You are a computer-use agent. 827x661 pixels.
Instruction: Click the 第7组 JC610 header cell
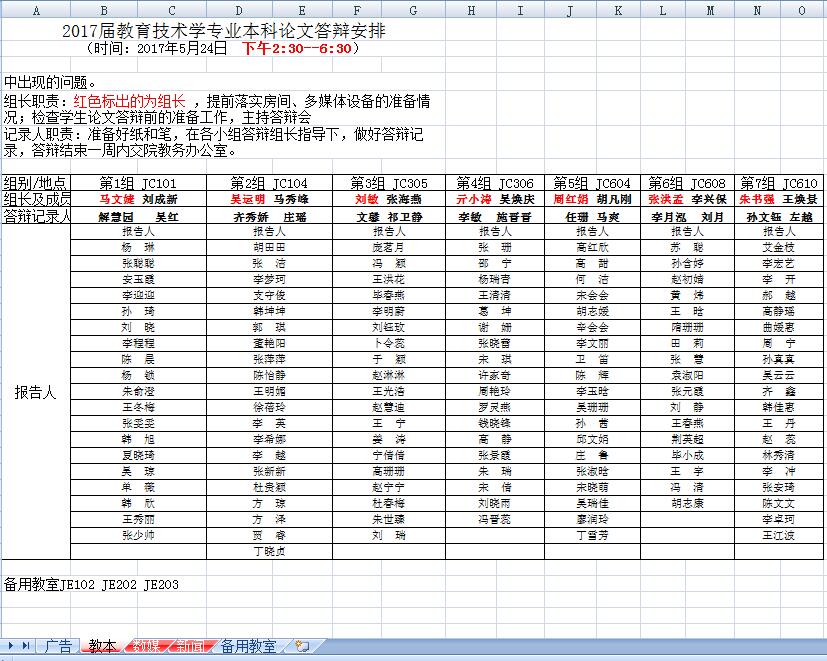pyautogui.click(x=780, y=183)
